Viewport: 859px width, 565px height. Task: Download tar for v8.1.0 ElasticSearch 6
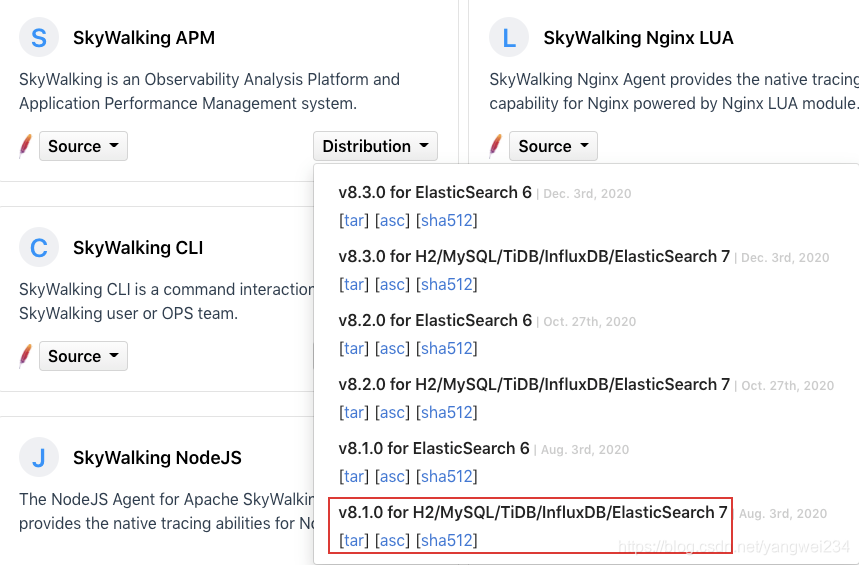coord(353,477)
